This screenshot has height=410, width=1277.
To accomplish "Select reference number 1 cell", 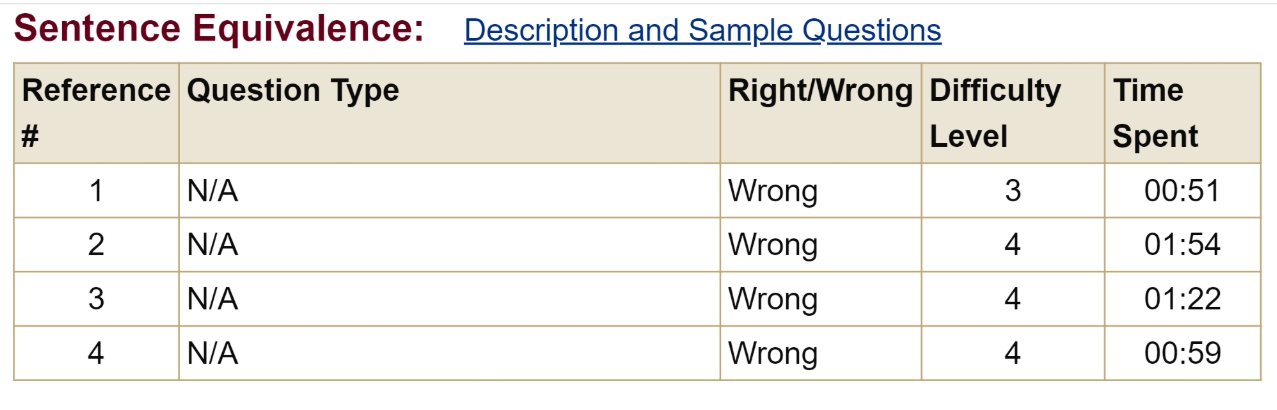I will click(96, 191).
